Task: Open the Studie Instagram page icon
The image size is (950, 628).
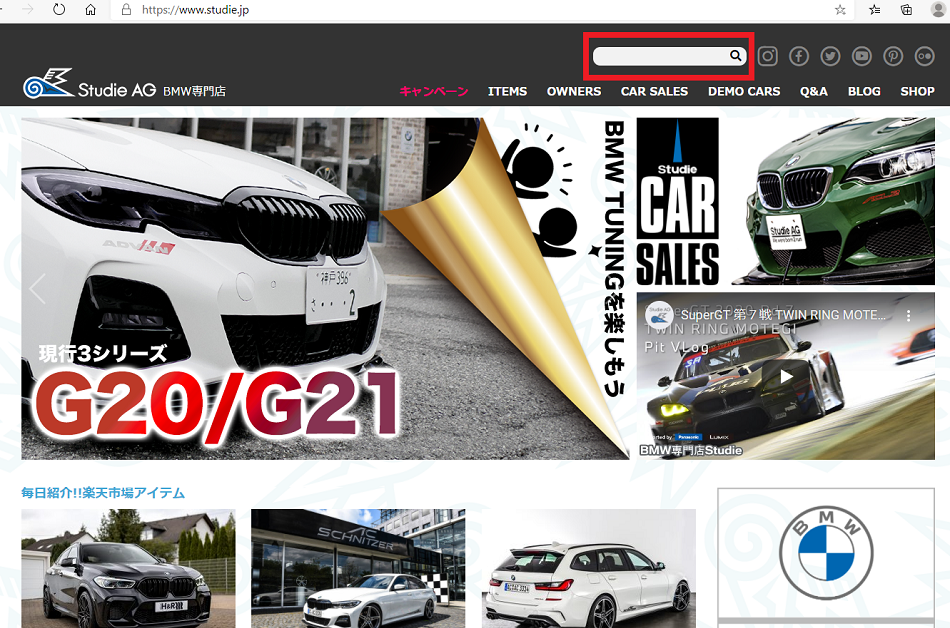Action: (768, 56)
